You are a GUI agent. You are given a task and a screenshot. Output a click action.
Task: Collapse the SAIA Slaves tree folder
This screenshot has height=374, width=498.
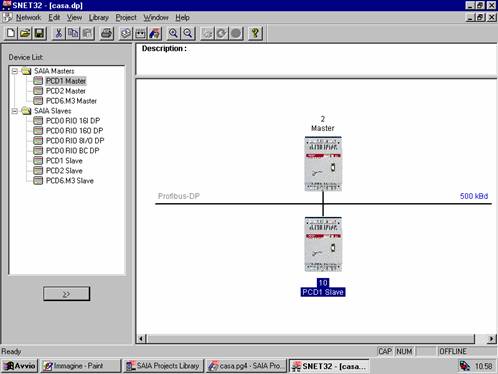point(15,111)
